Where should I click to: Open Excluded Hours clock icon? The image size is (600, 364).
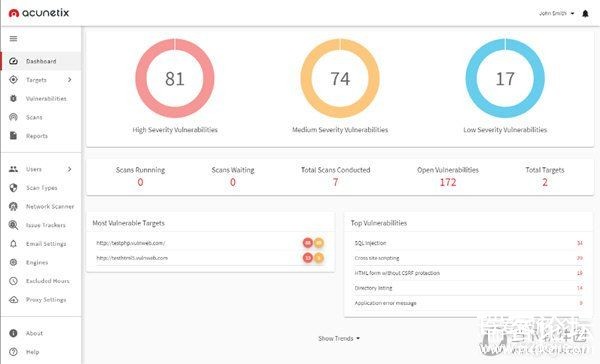(13, 281)
